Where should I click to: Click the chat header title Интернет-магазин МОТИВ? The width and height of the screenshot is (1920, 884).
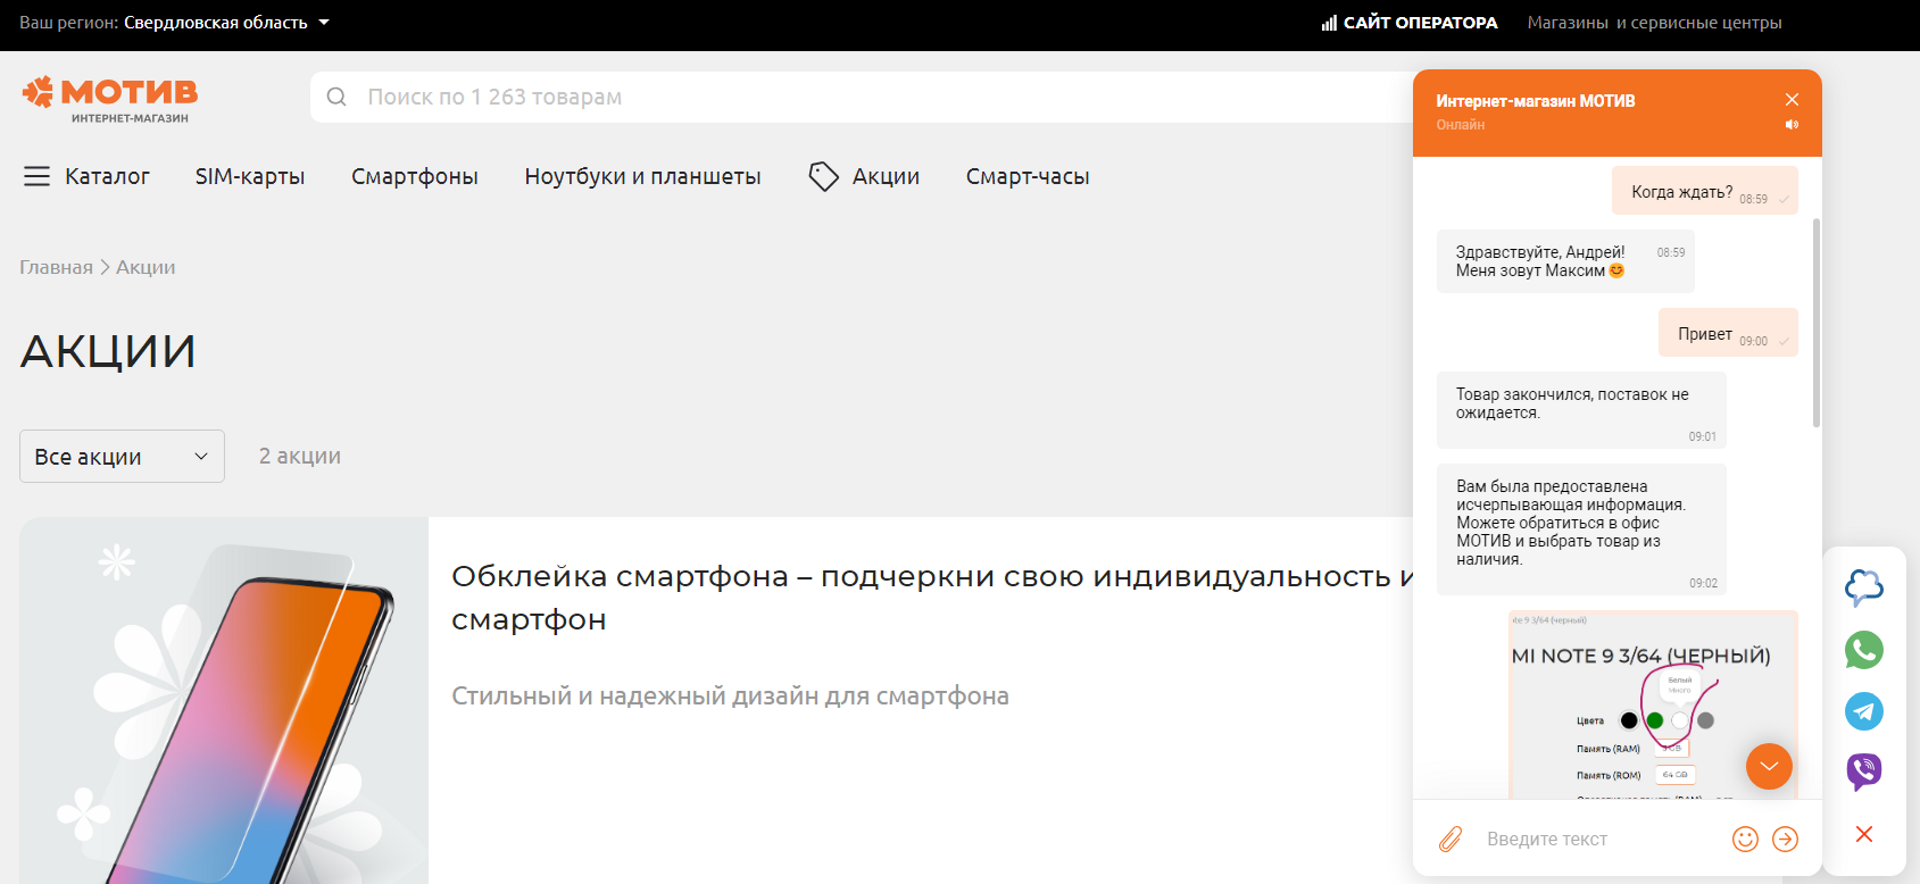pos(1536,101)
